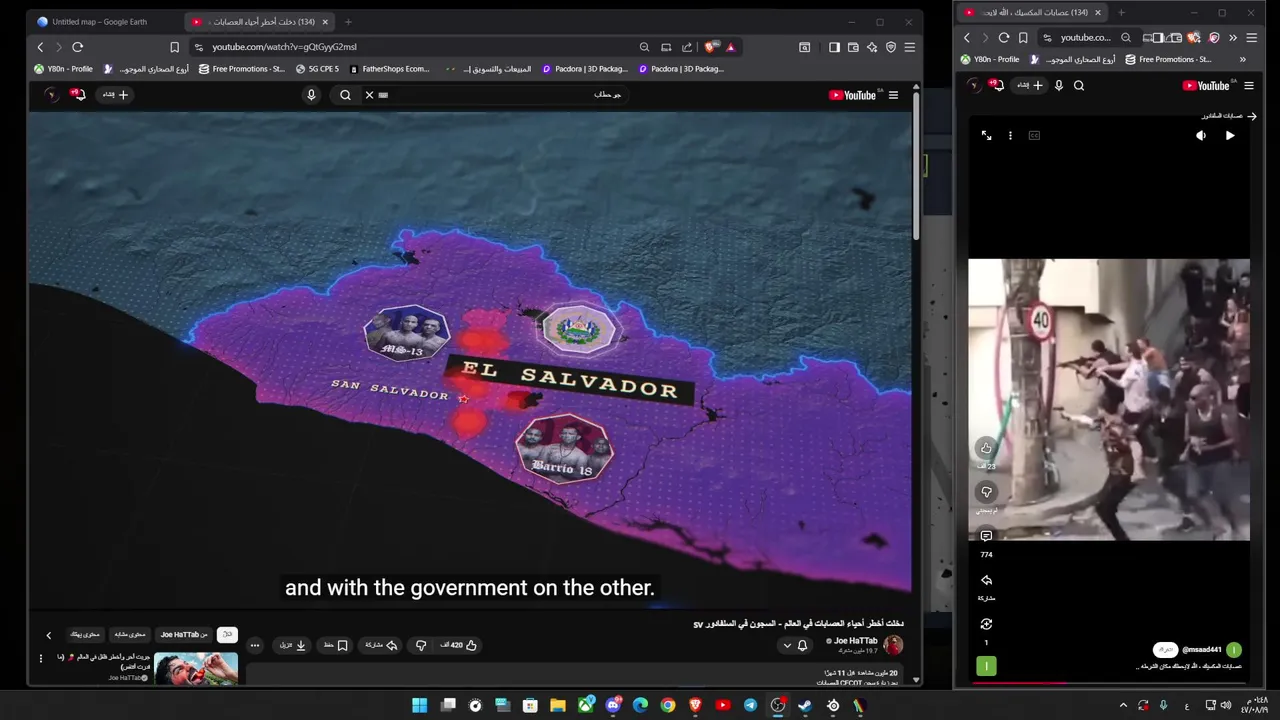Share the El Salvador video
This screenshot has height=720, width=1280.
[381, 645]
